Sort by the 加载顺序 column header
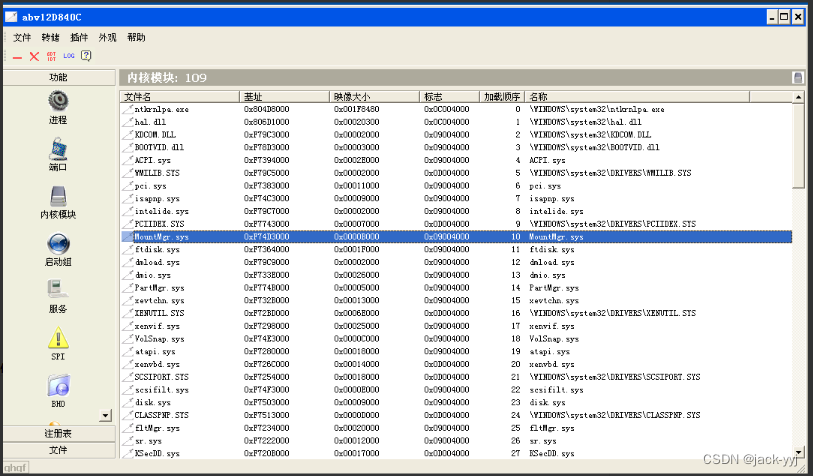The height and width of the screenshot is (476, 813). point(502,97)
